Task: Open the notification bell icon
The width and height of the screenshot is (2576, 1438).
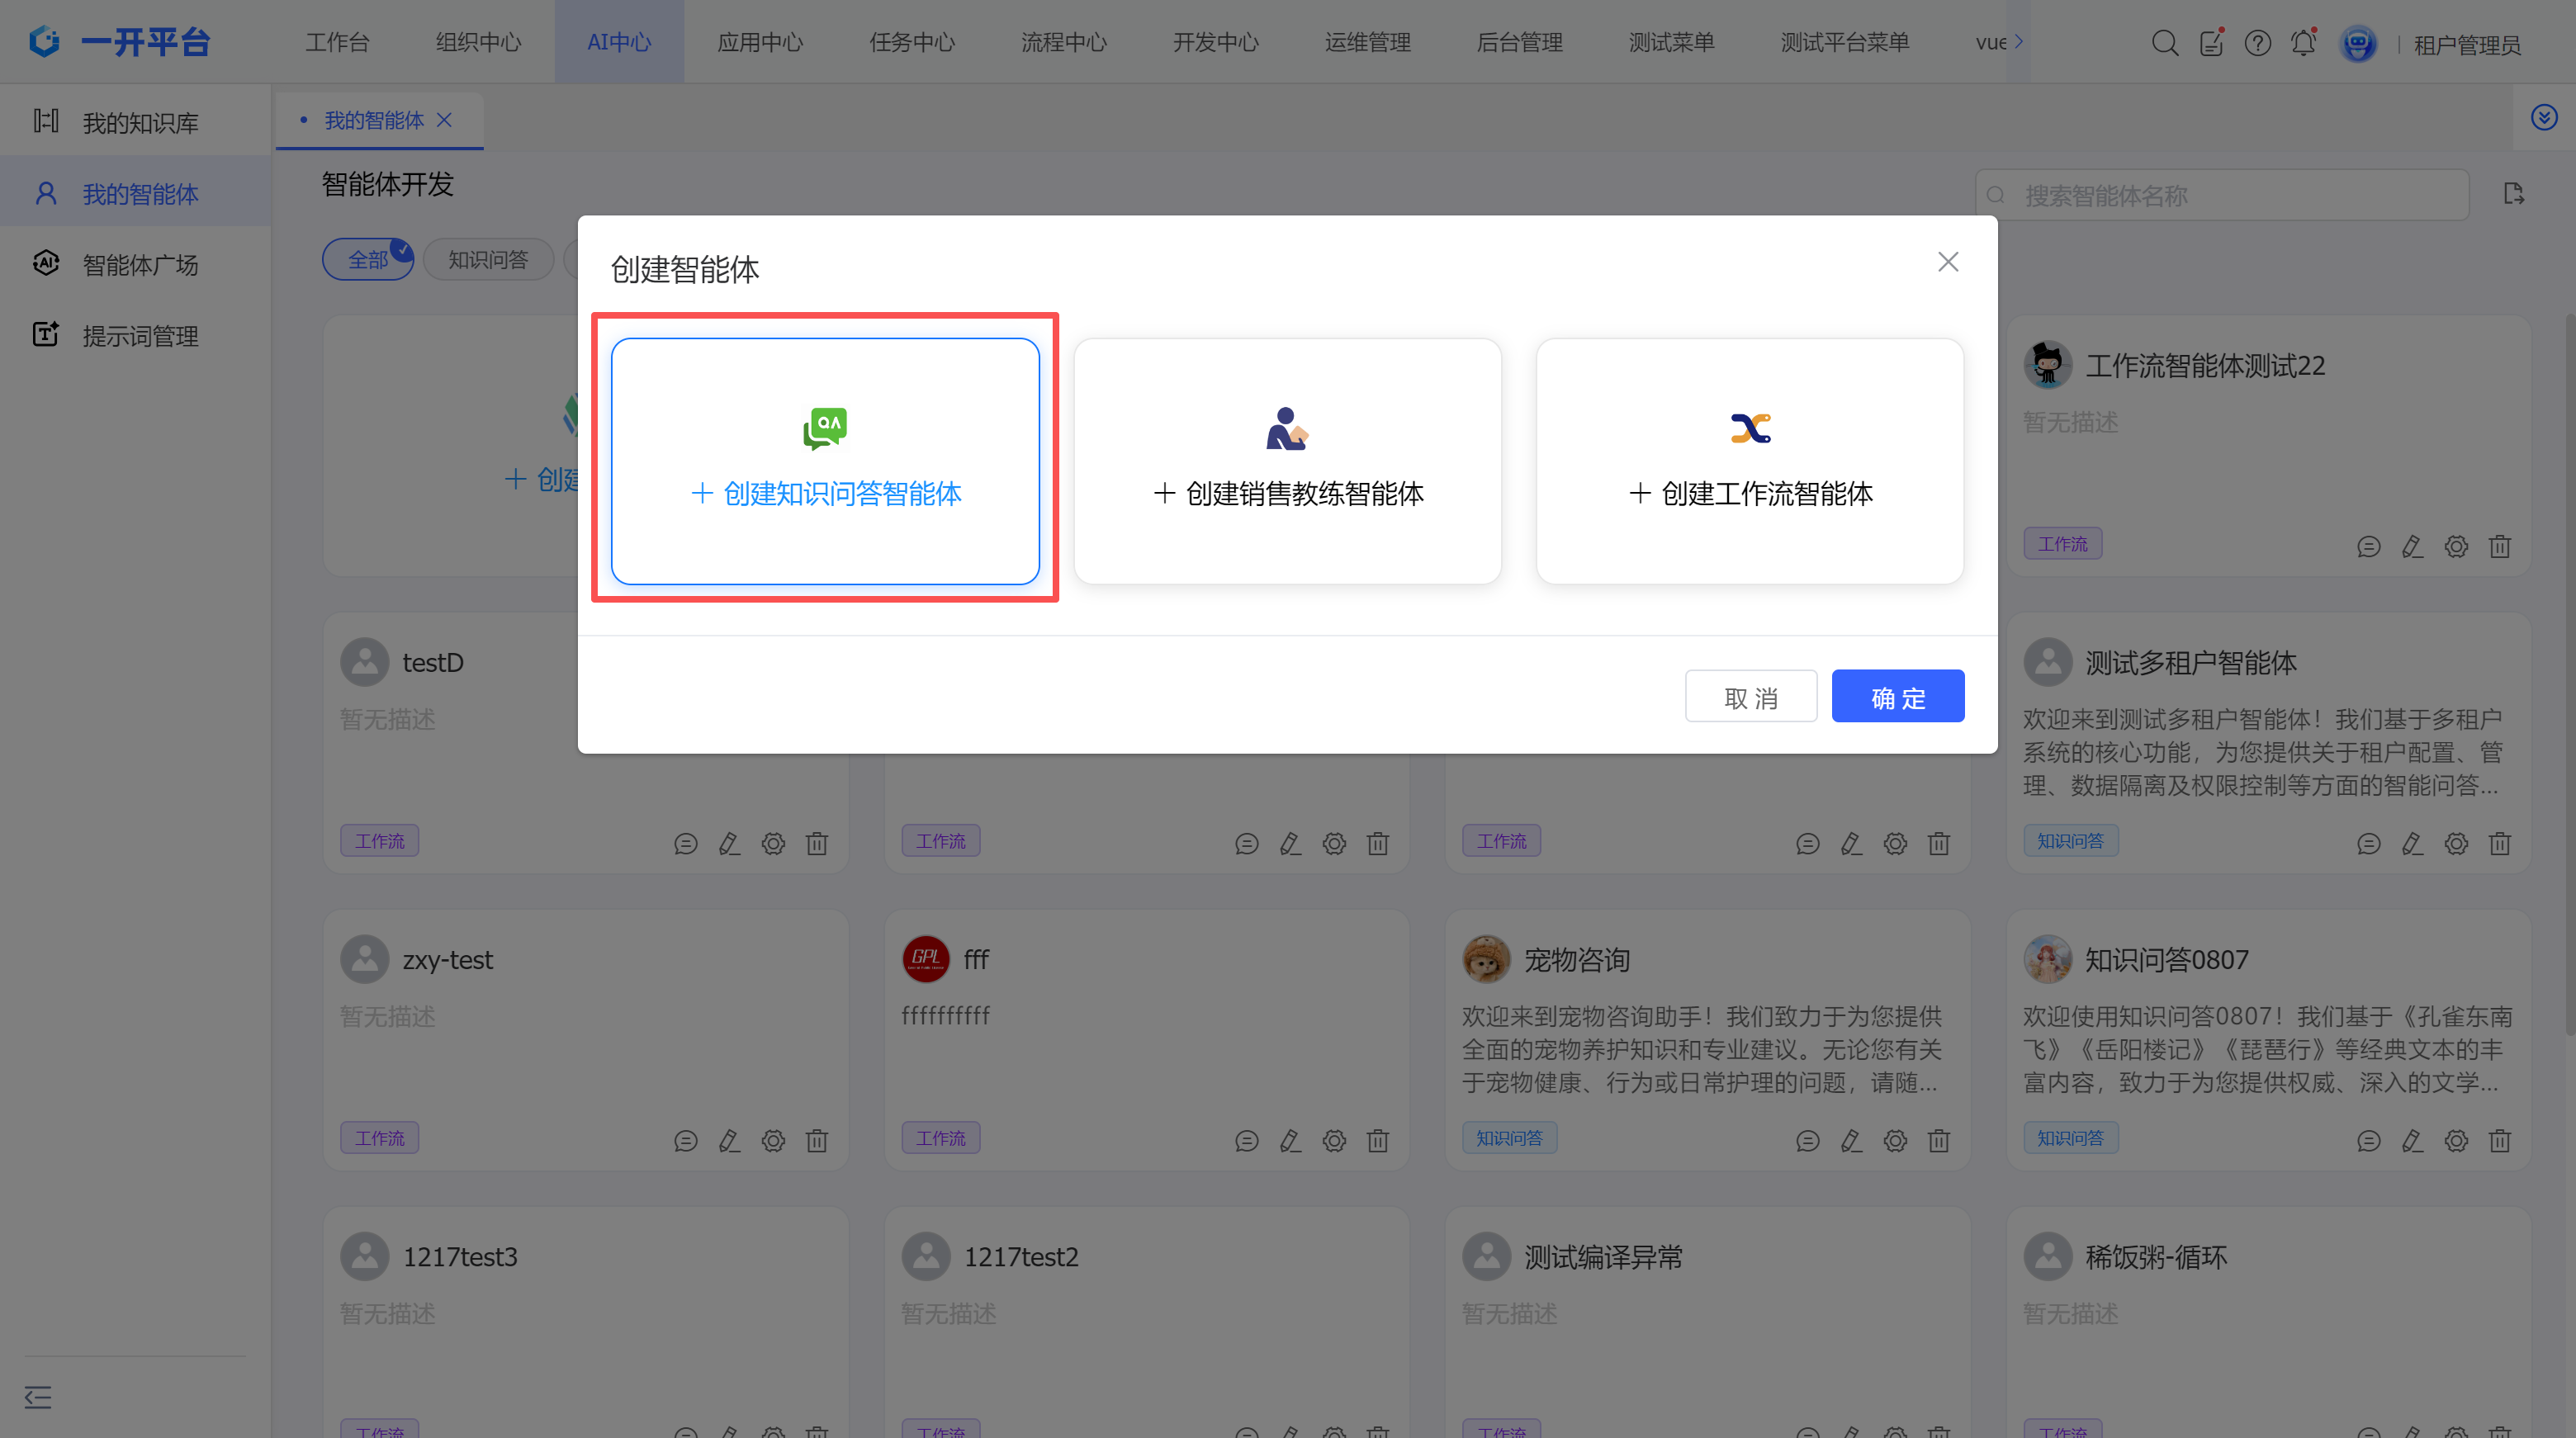Action: click(2303, 43)
